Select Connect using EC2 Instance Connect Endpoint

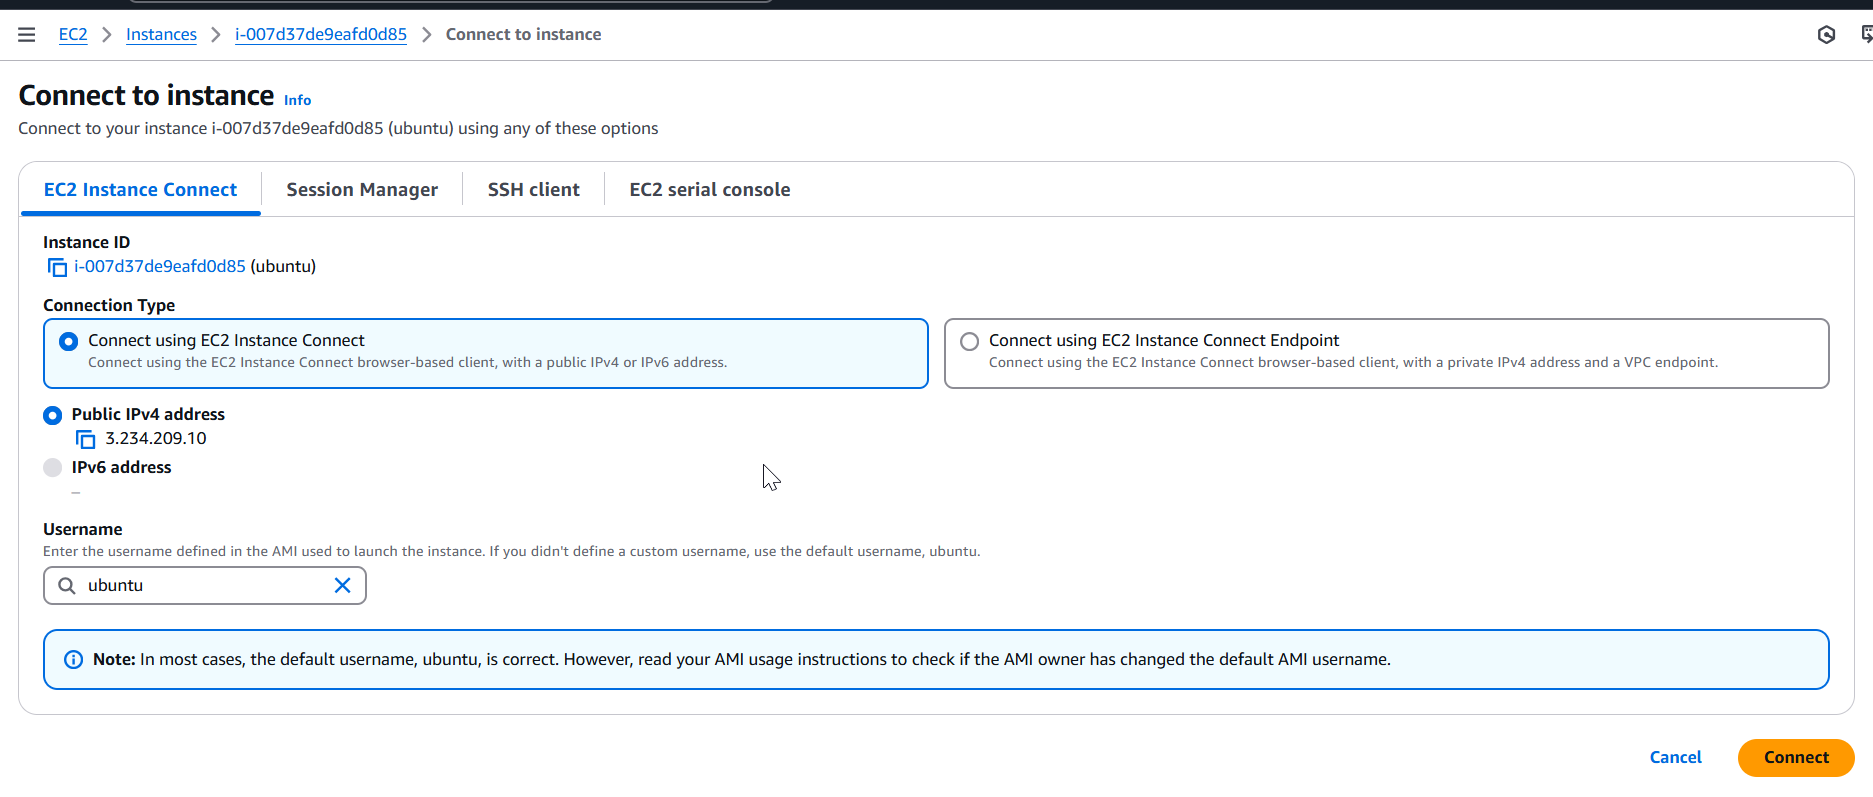(969, 342)
